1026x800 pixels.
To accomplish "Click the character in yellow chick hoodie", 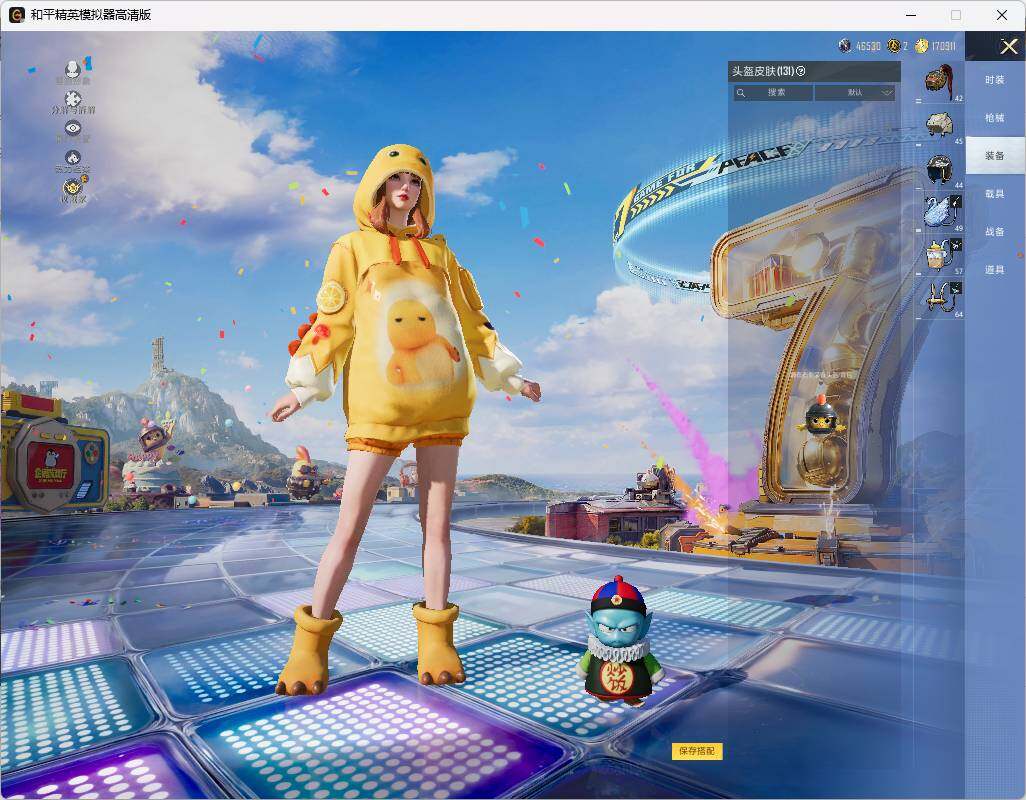I will coord(400,419).
